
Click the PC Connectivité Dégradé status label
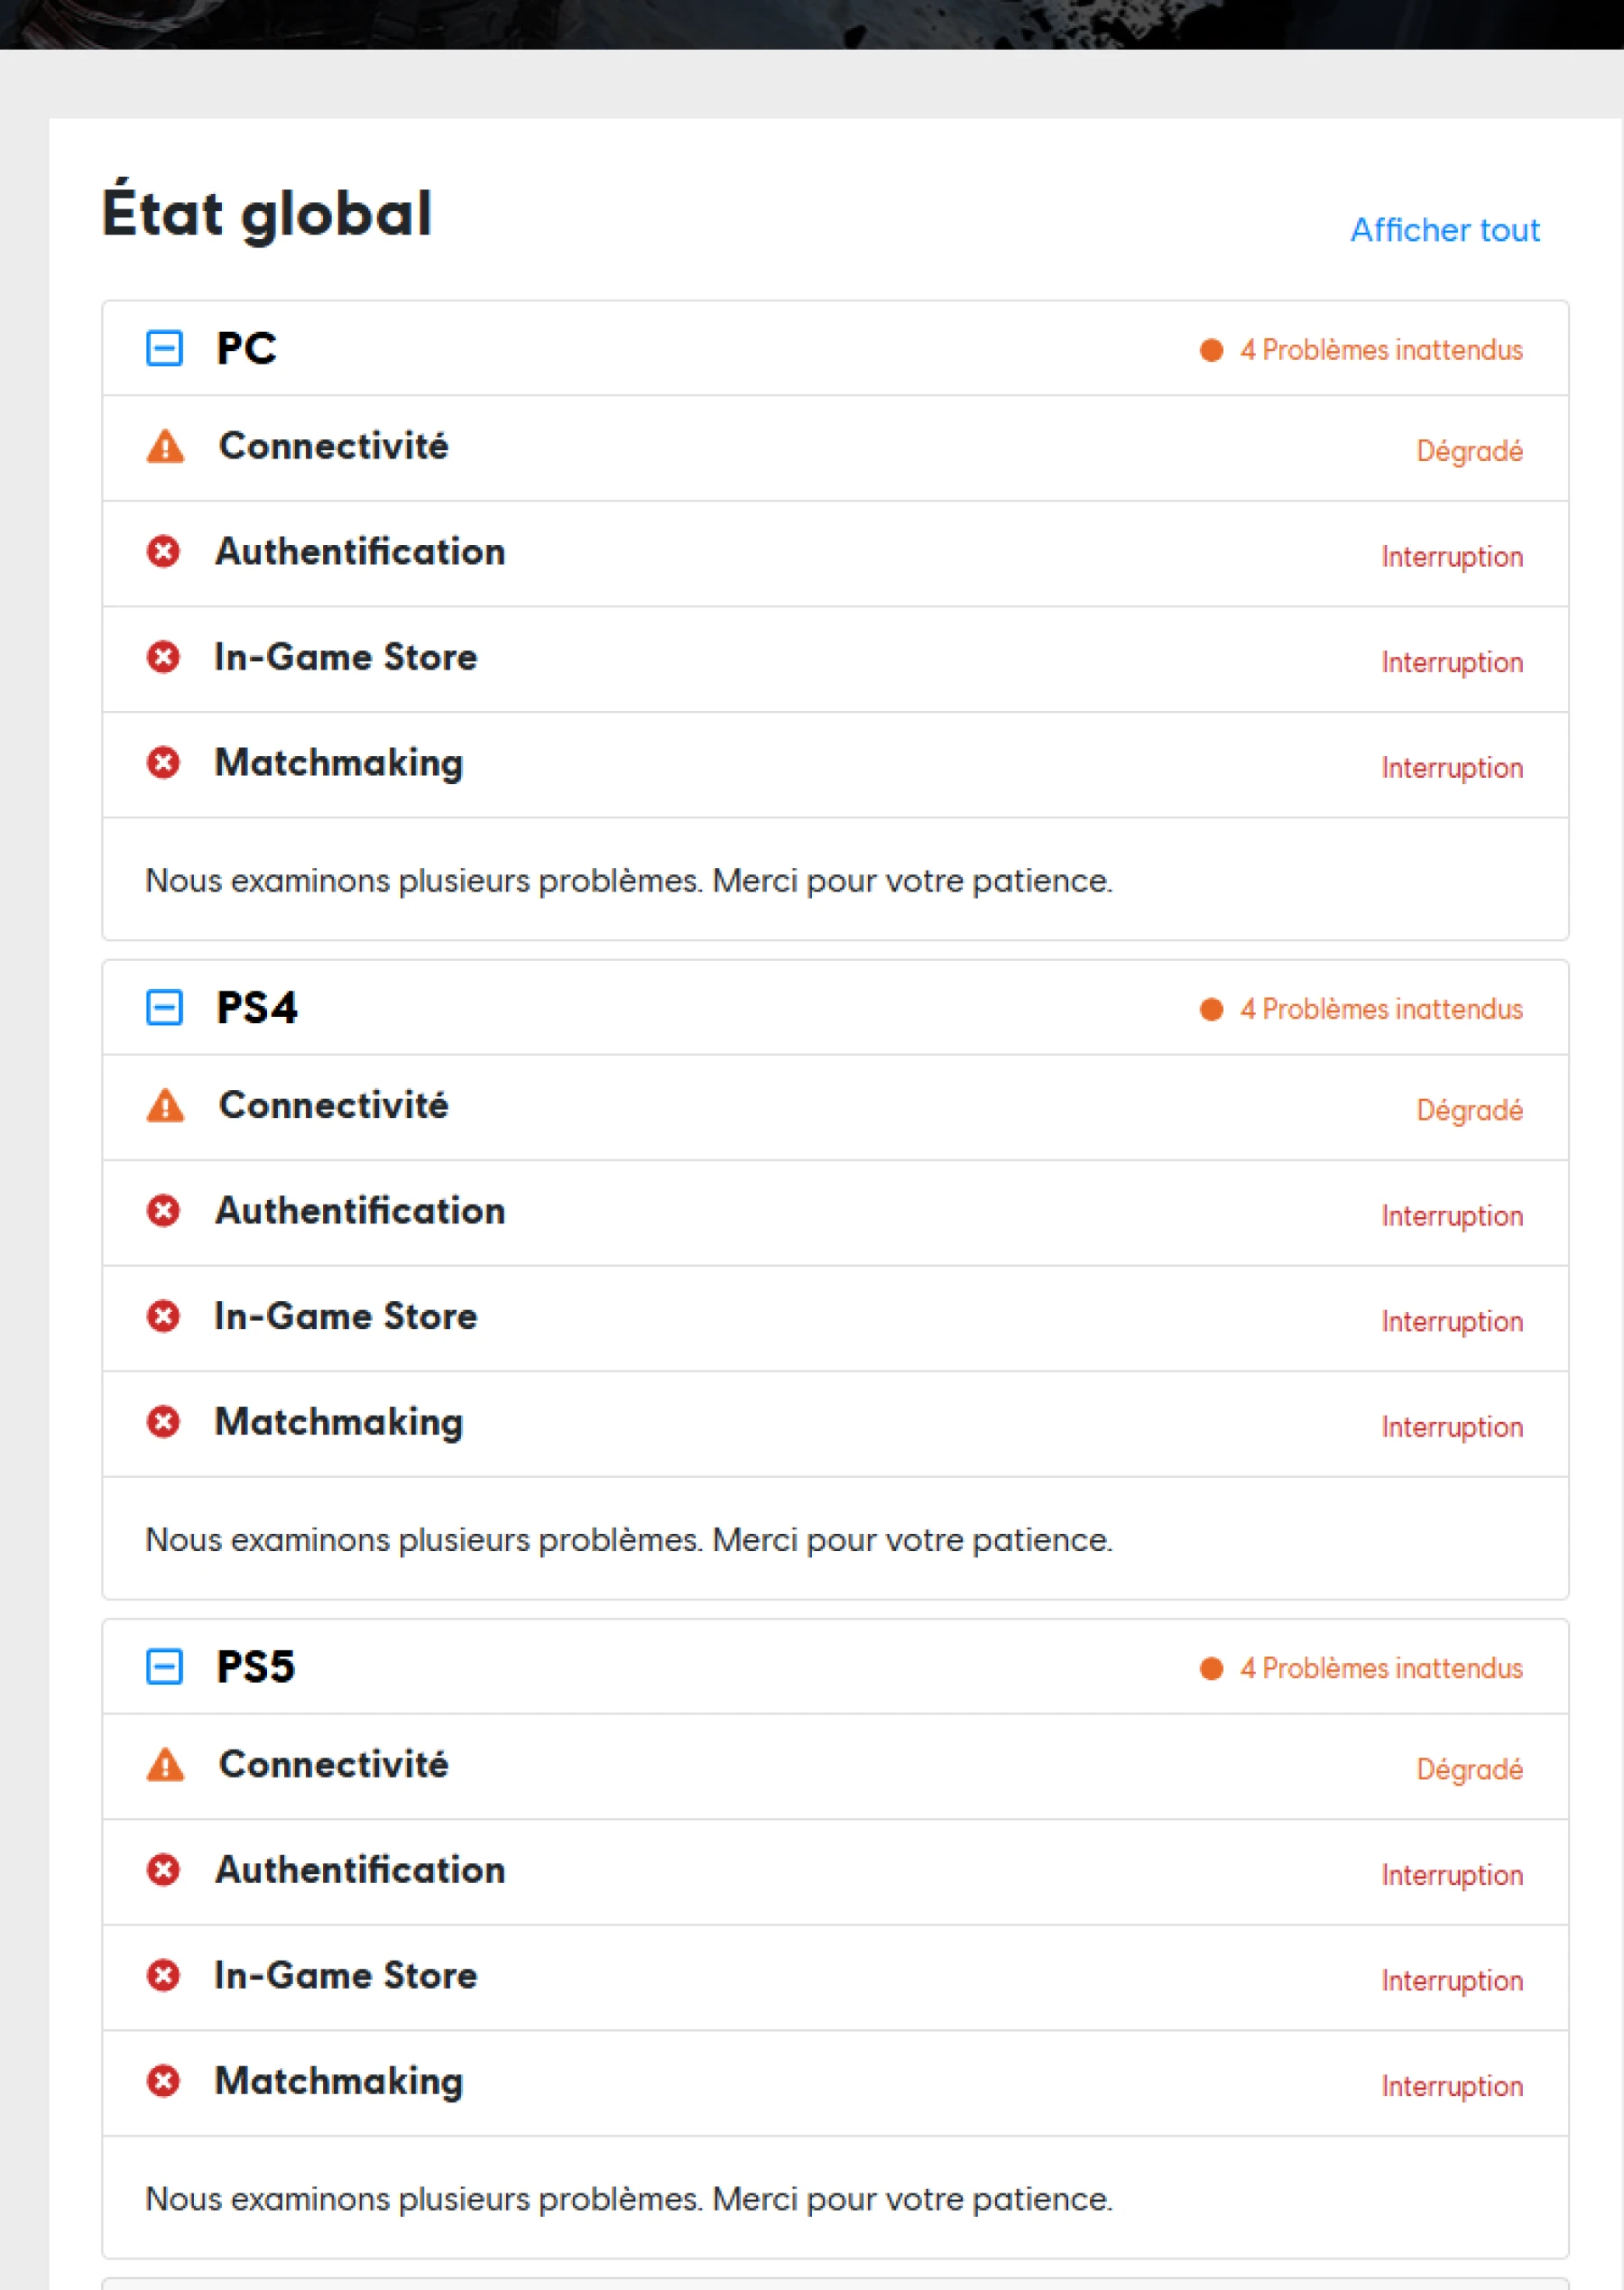(1469, 451)
